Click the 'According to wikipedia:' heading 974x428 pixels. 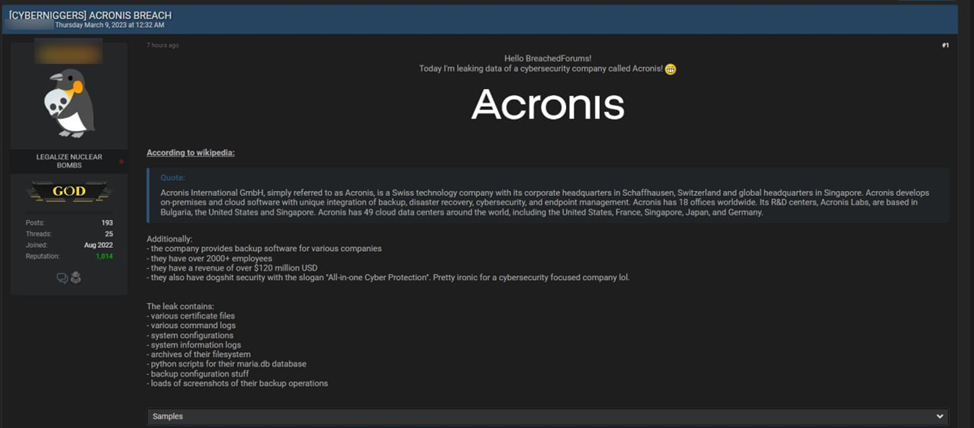point(191,153)
